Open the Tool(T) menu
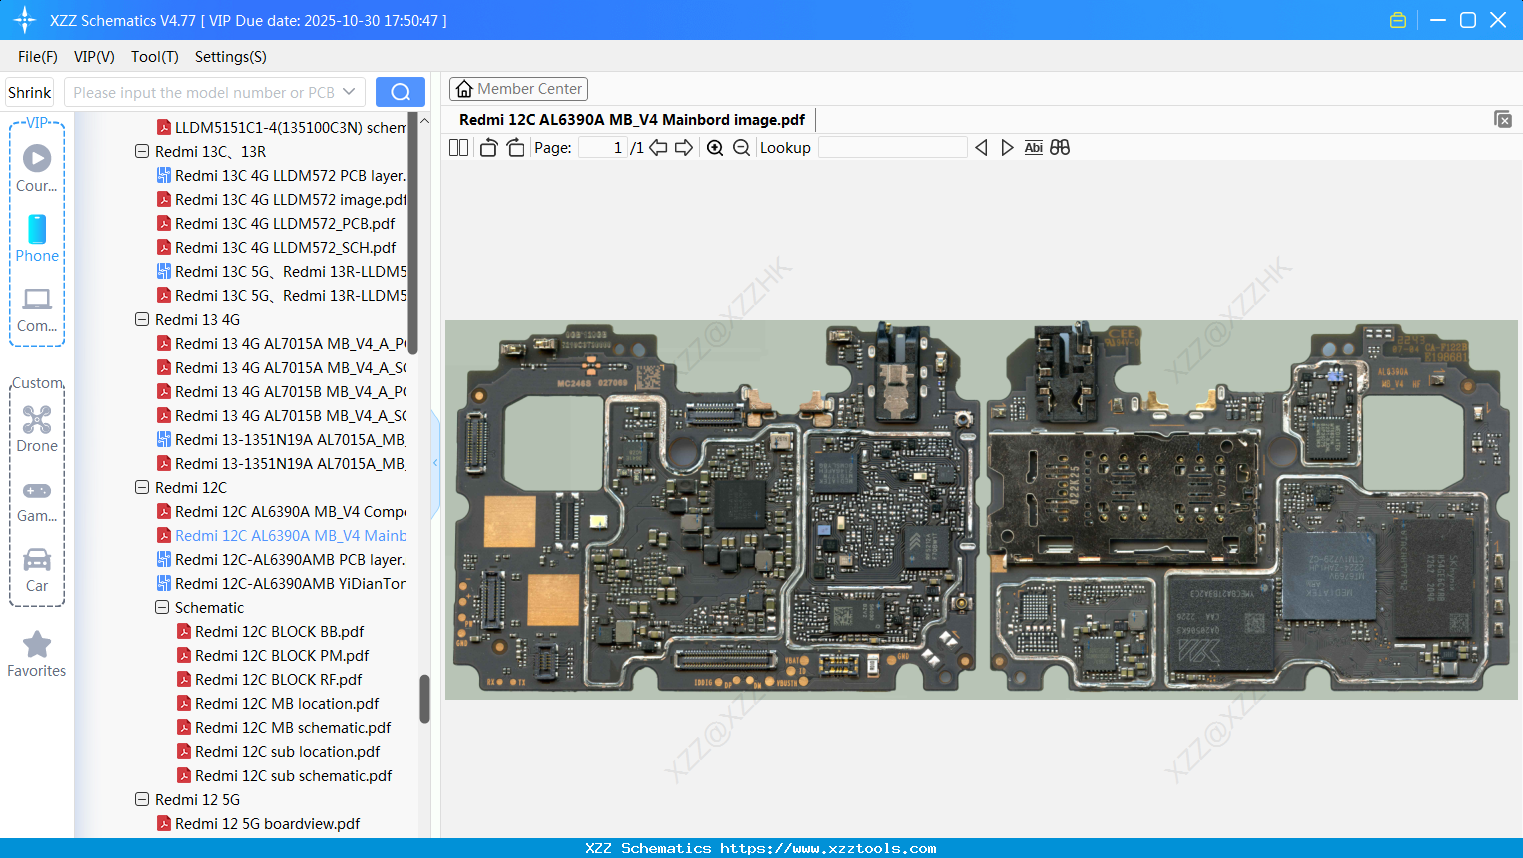 point(154,57)
